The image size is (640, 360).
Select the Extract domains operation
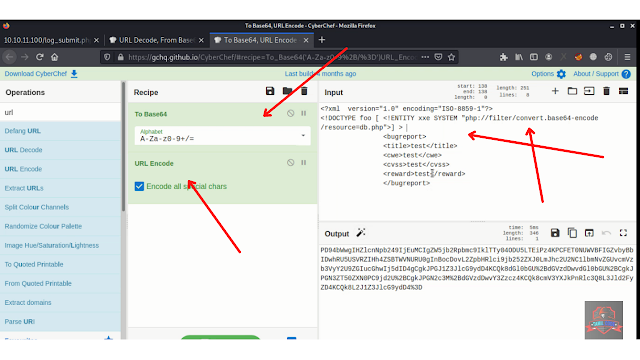[x=60, y=302]
